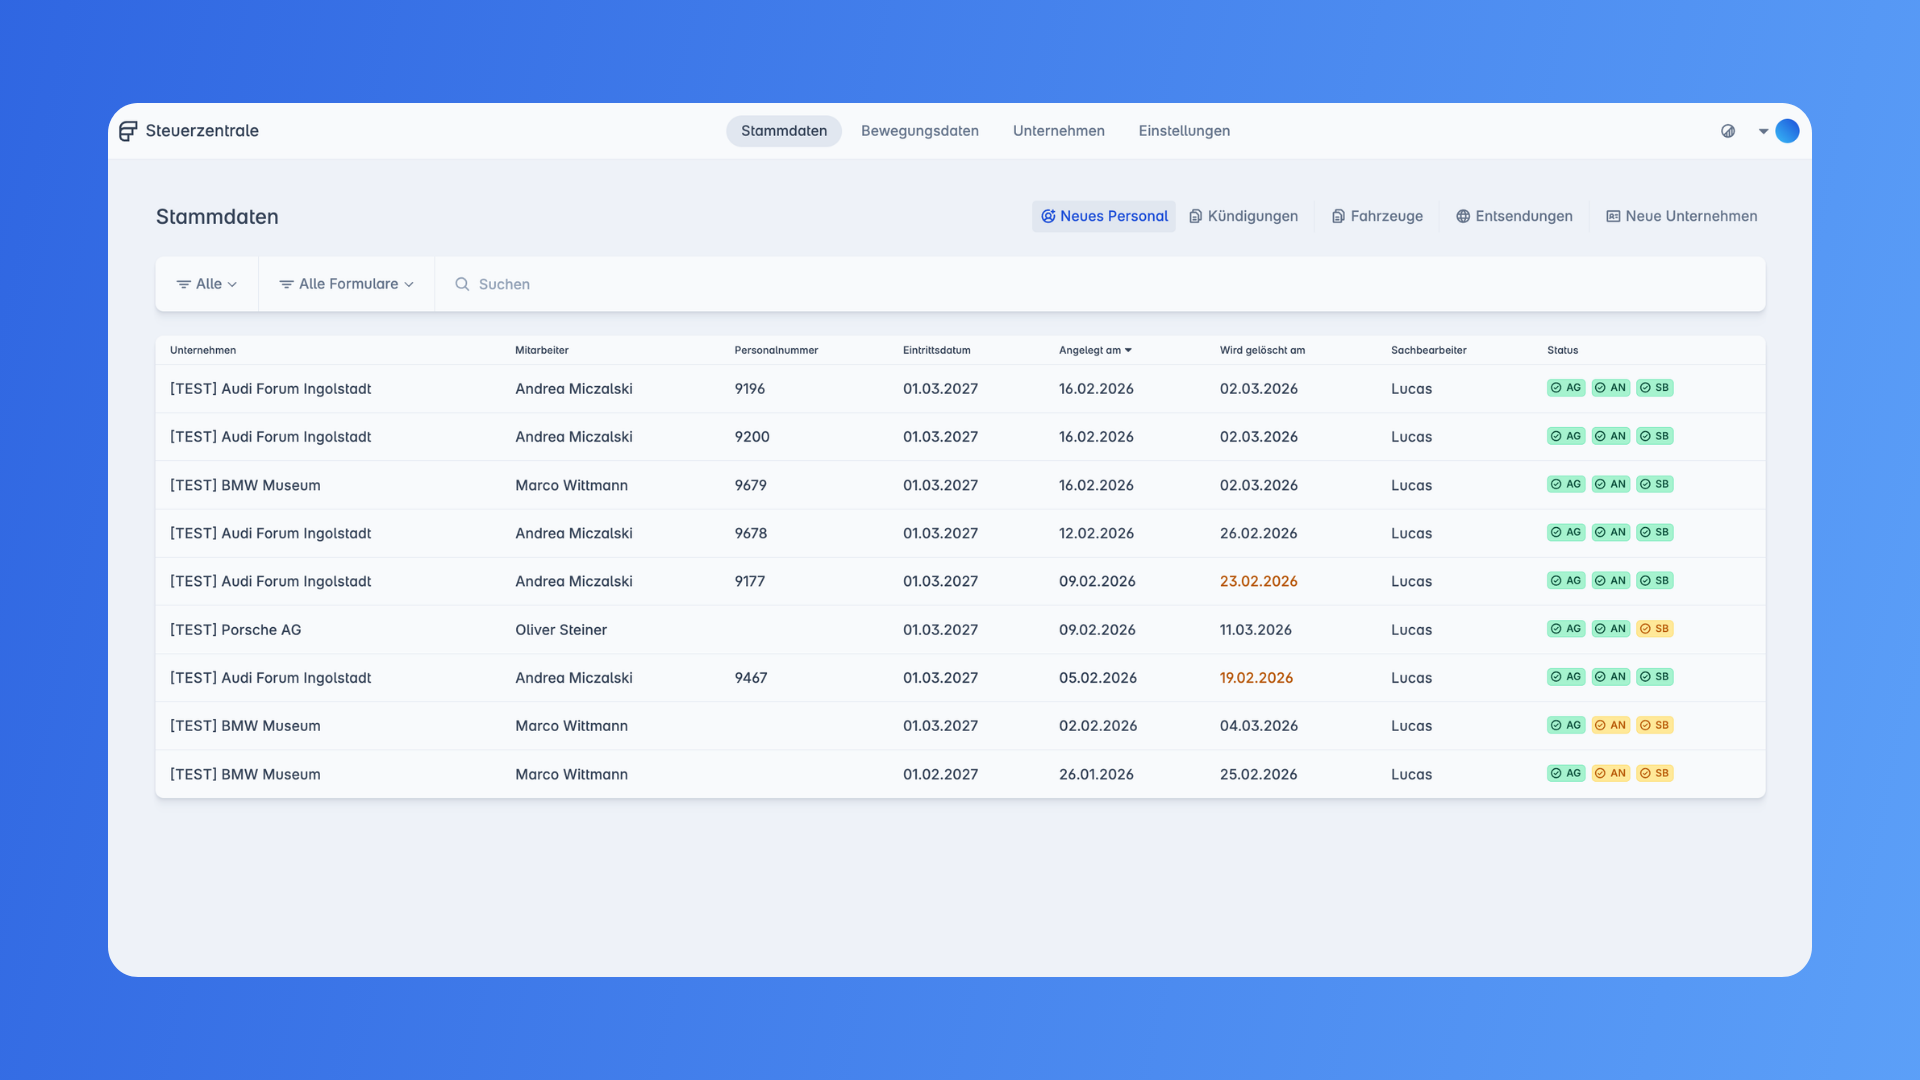This screenshot has width=1920, height=1080.
Task: Click the search magnifier icon
Action: coord(462,284)
